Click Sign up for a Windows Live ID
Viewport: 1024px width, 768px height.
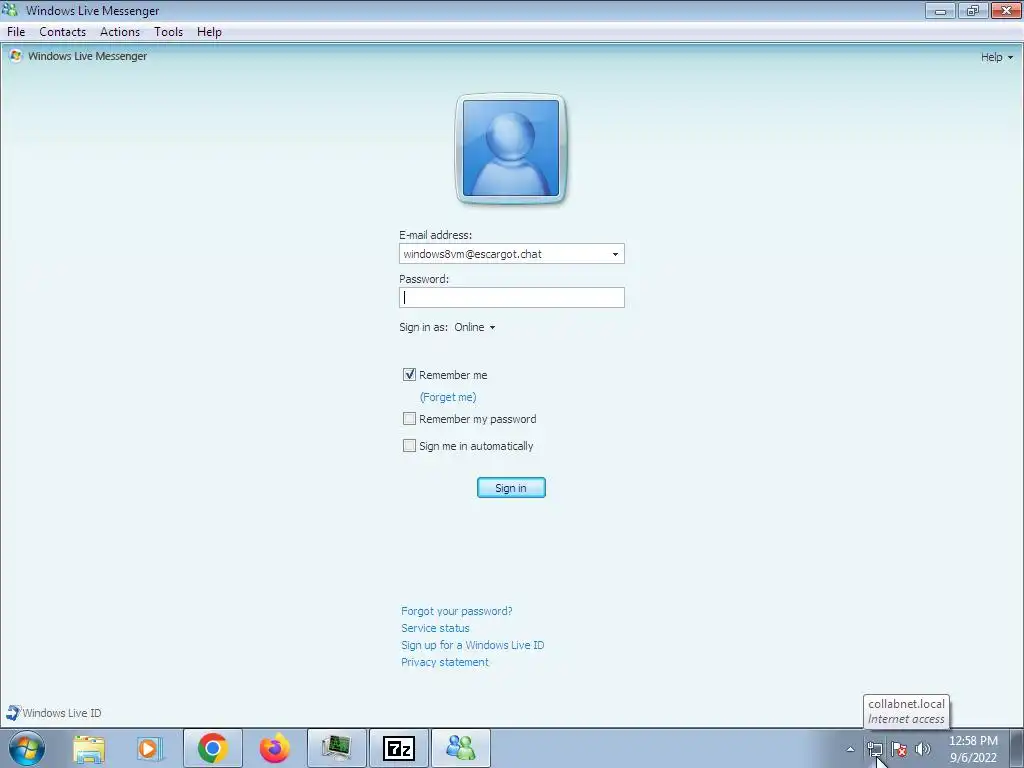(x=472, y=645)
